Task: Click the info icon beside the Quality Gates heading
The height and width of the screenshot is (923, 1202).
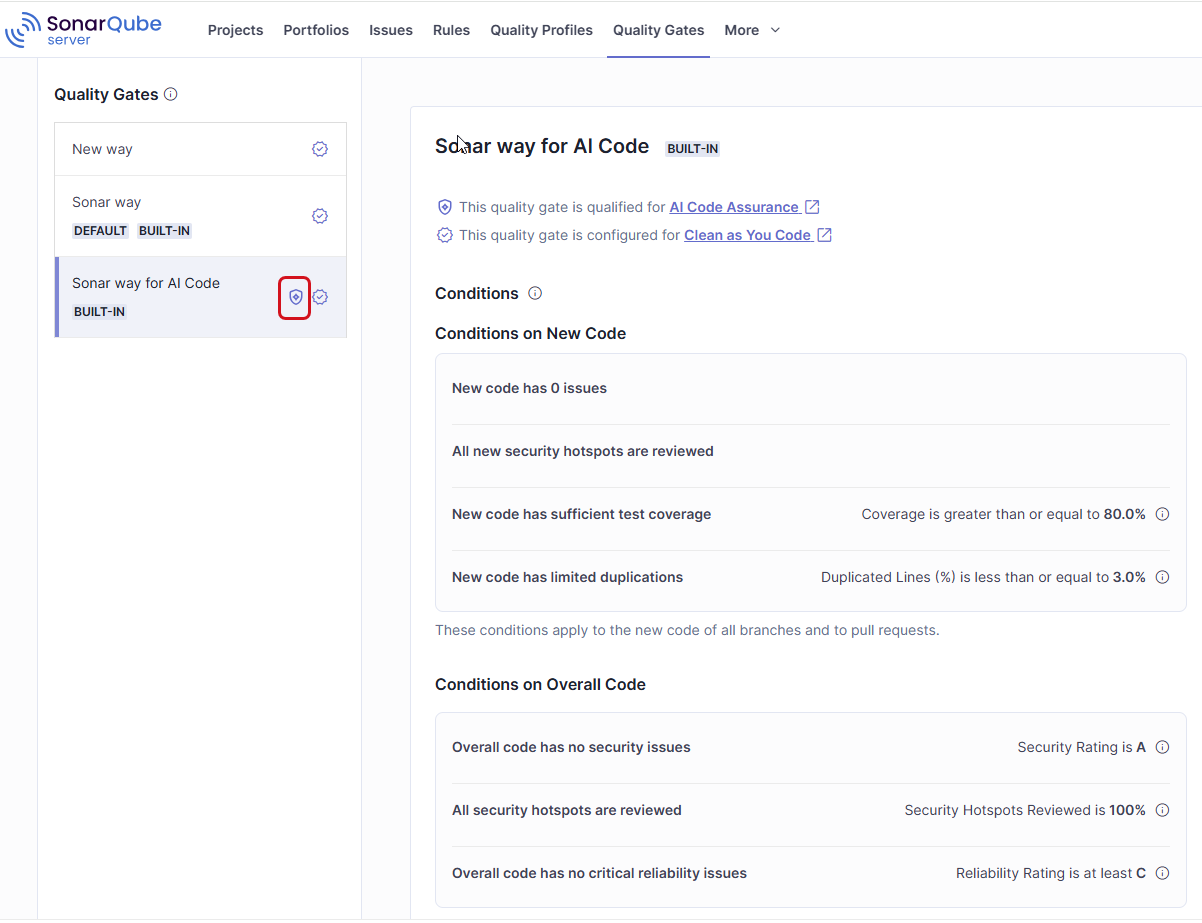Action: (x=171, y=94)
